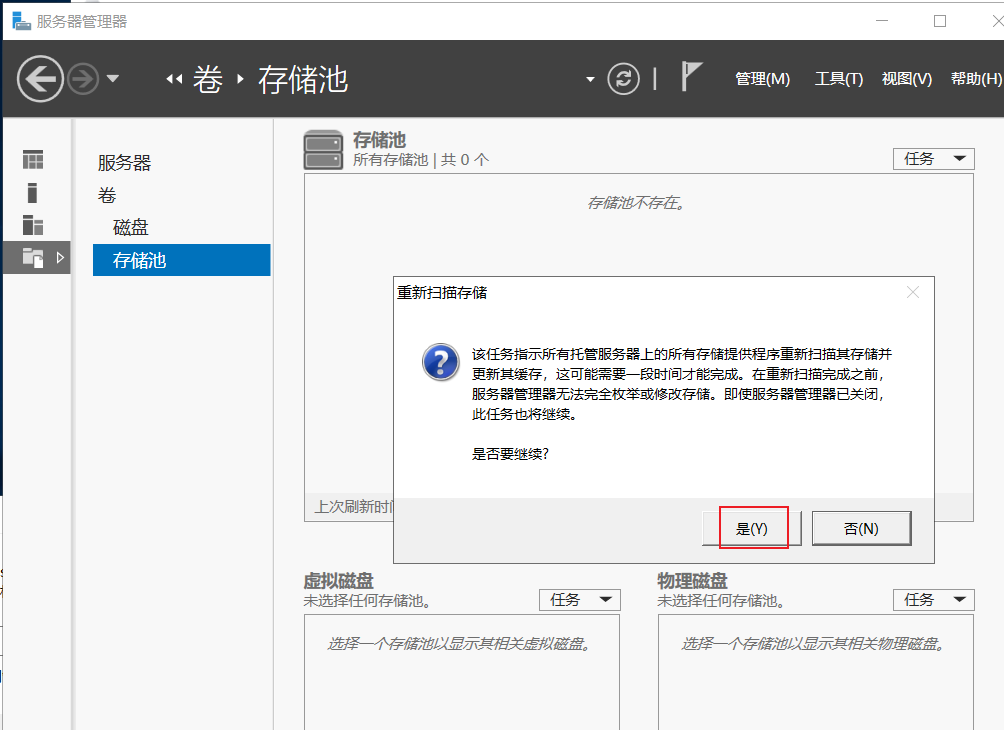Viewport: 1004px width, 730px height.
Task: Select File and Storage Services icon
Action: coord(33,257)
